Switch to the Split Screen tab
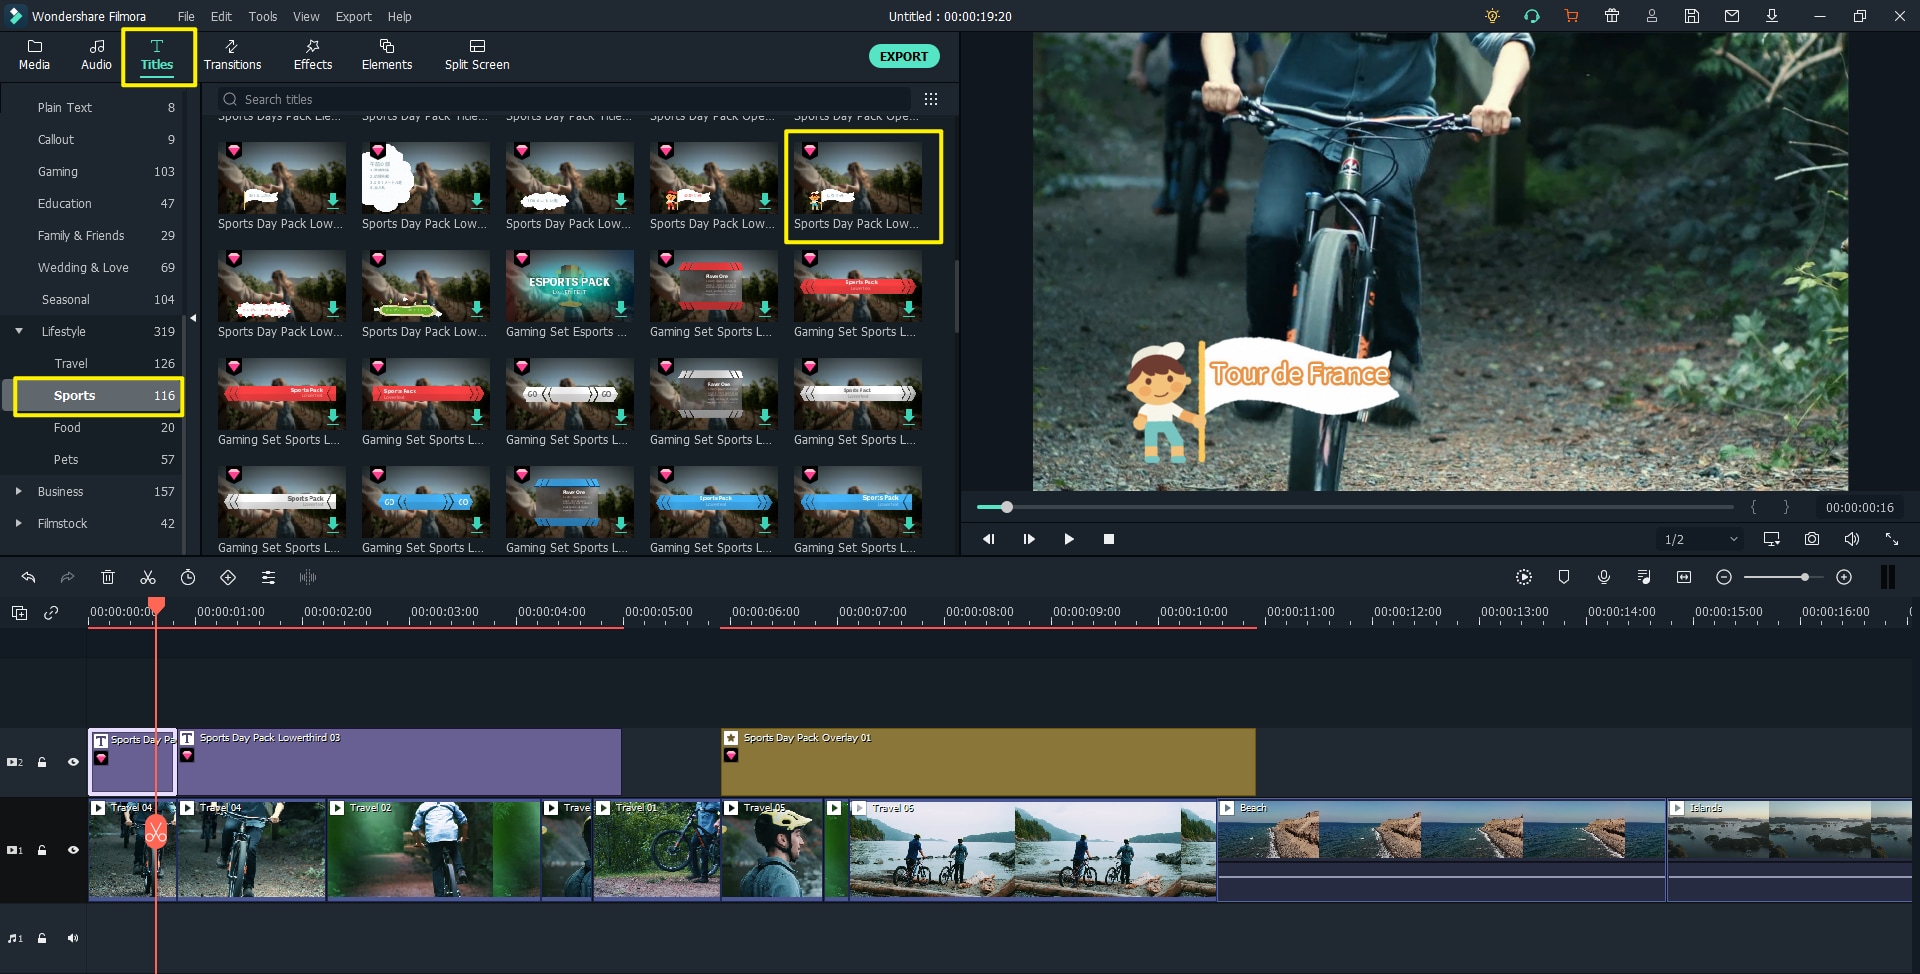Viewport: 1920px width, 974px height. (477, 56)
